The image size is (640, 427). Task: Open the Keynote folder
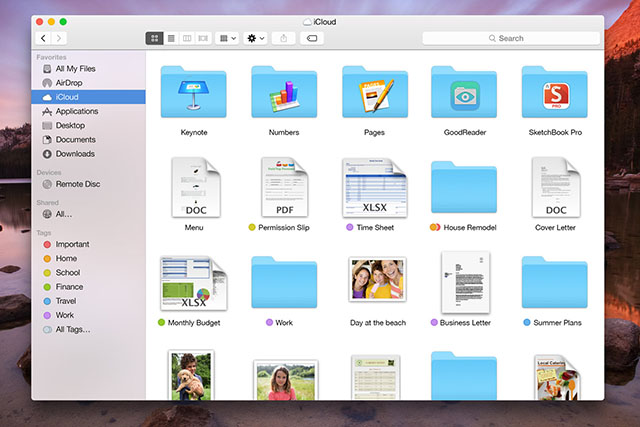[192, 94]
